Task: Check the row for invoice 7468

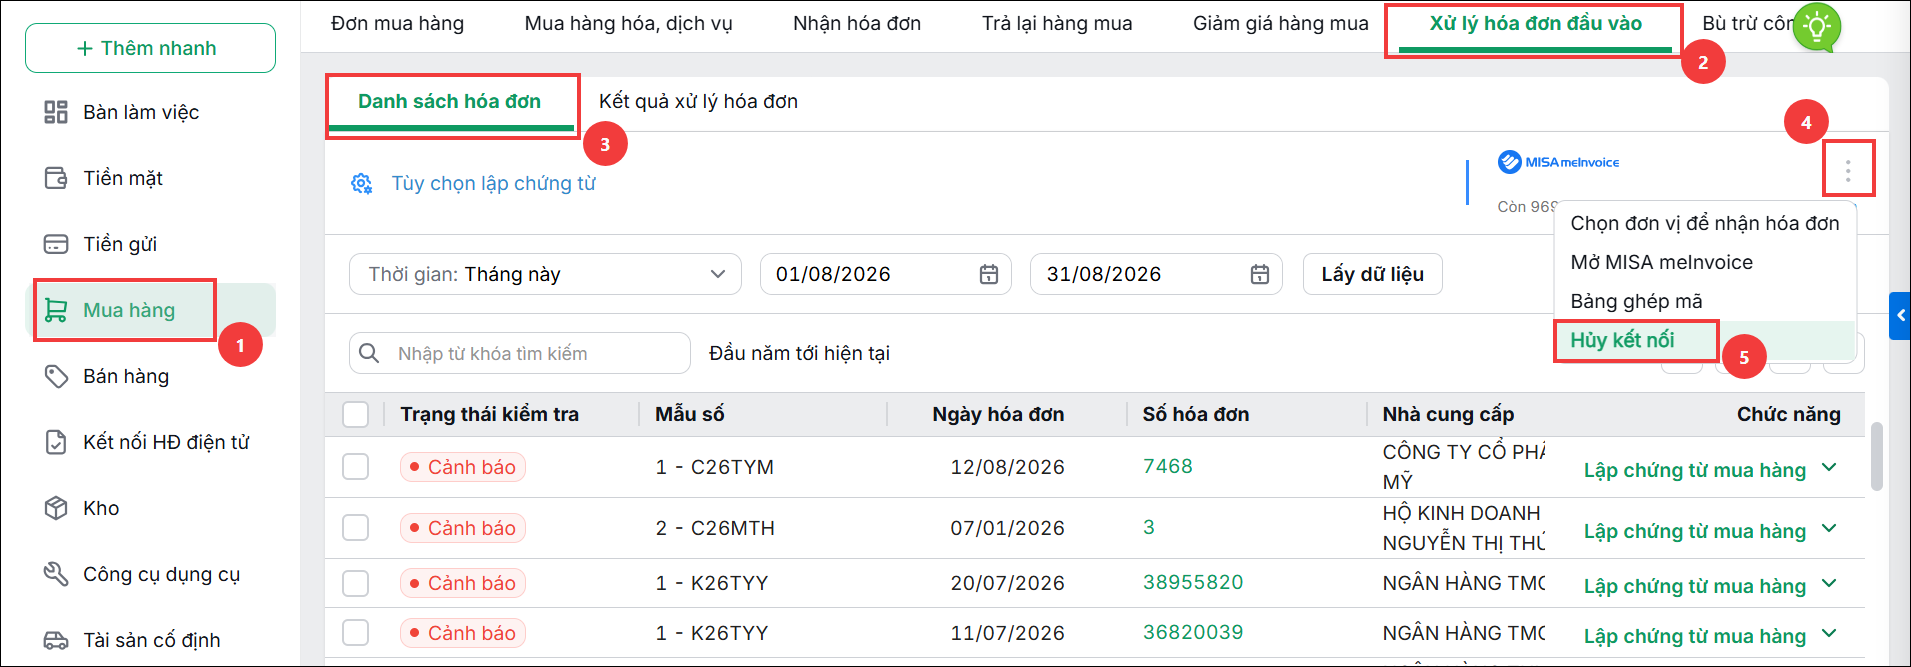Action: (x=355, y=467)
